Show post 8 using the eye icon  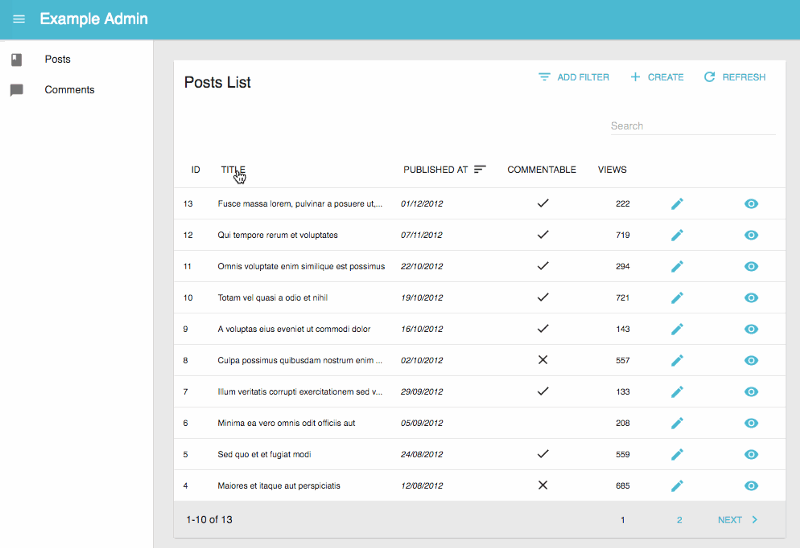[752, 360]
